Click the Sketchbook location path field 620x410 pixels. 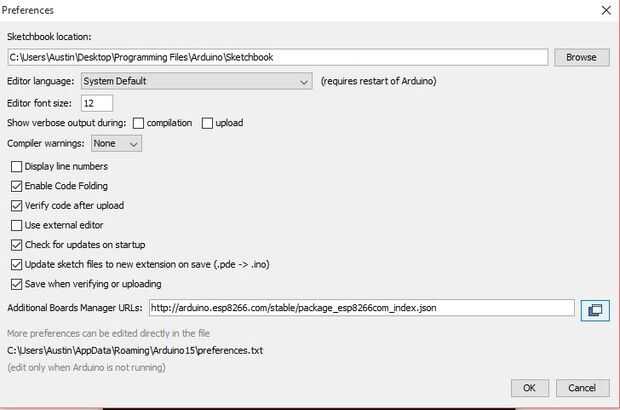tap(277, 57)
